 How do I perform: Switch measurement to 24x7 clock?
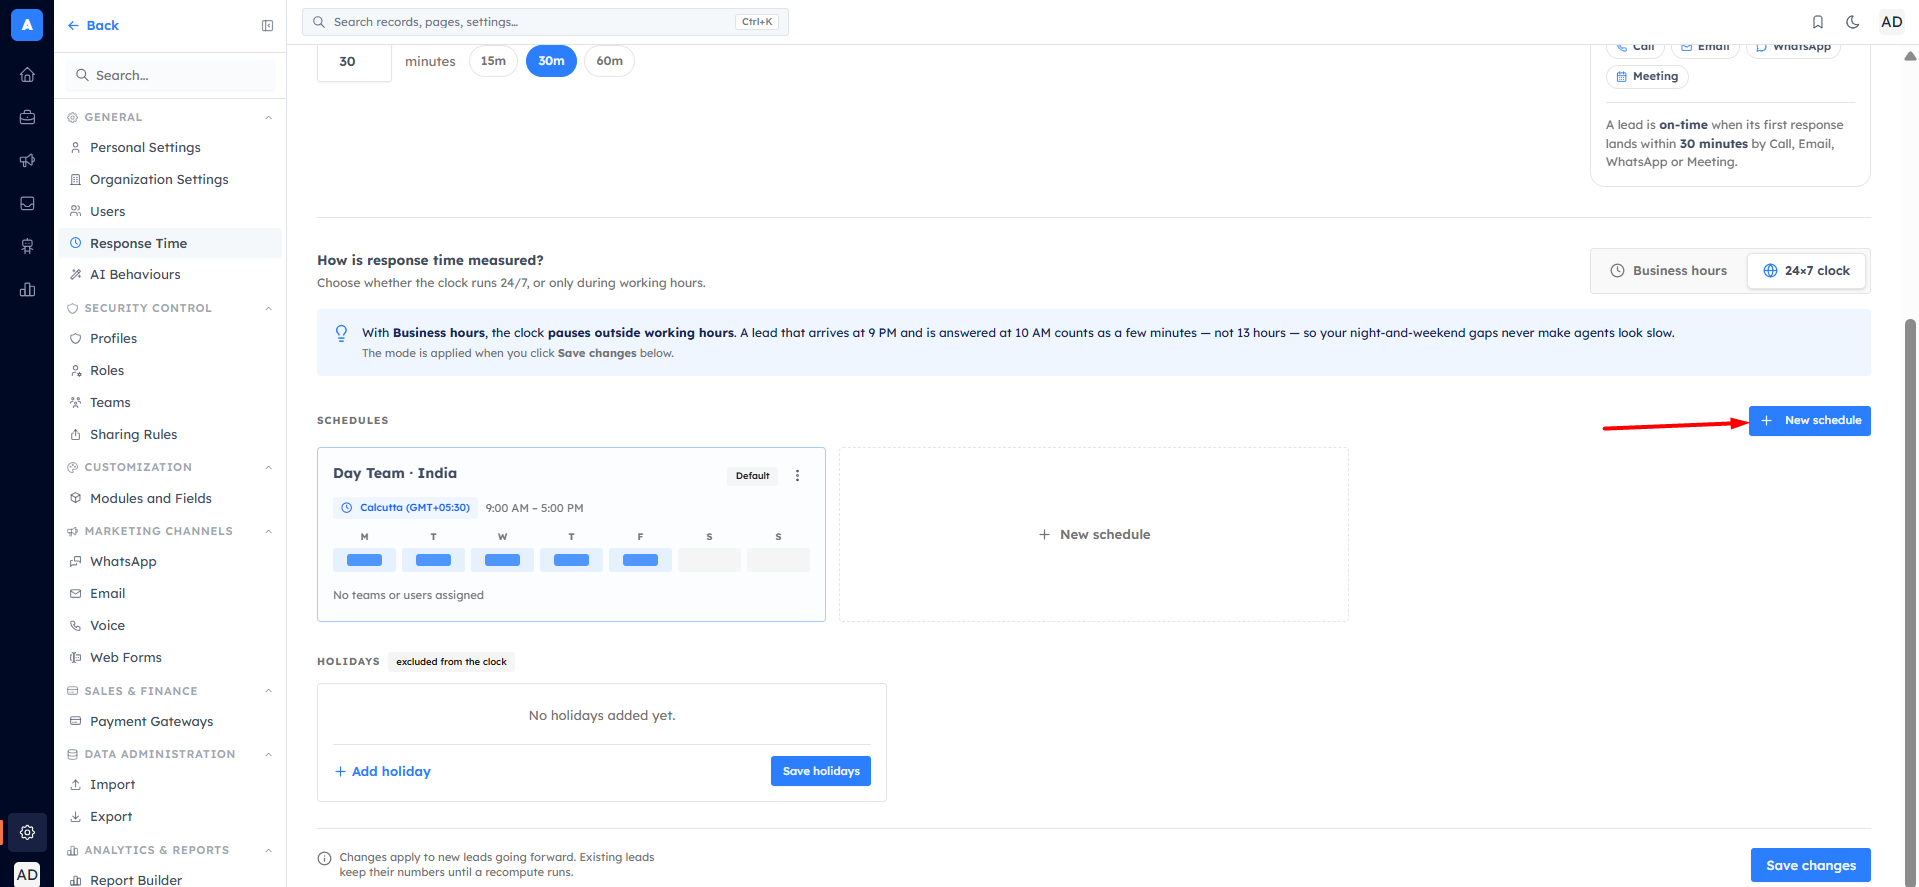1806,271
